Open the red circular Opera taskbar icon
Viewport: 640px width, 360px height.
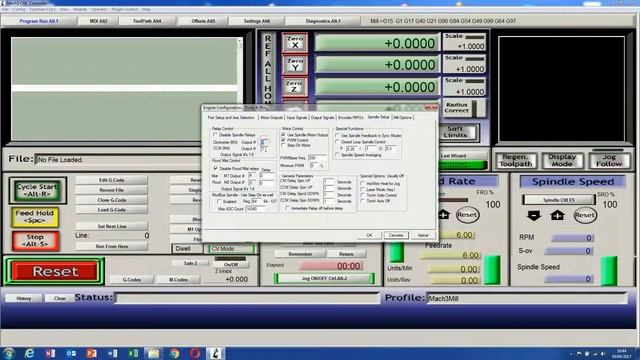coord(195,353)
